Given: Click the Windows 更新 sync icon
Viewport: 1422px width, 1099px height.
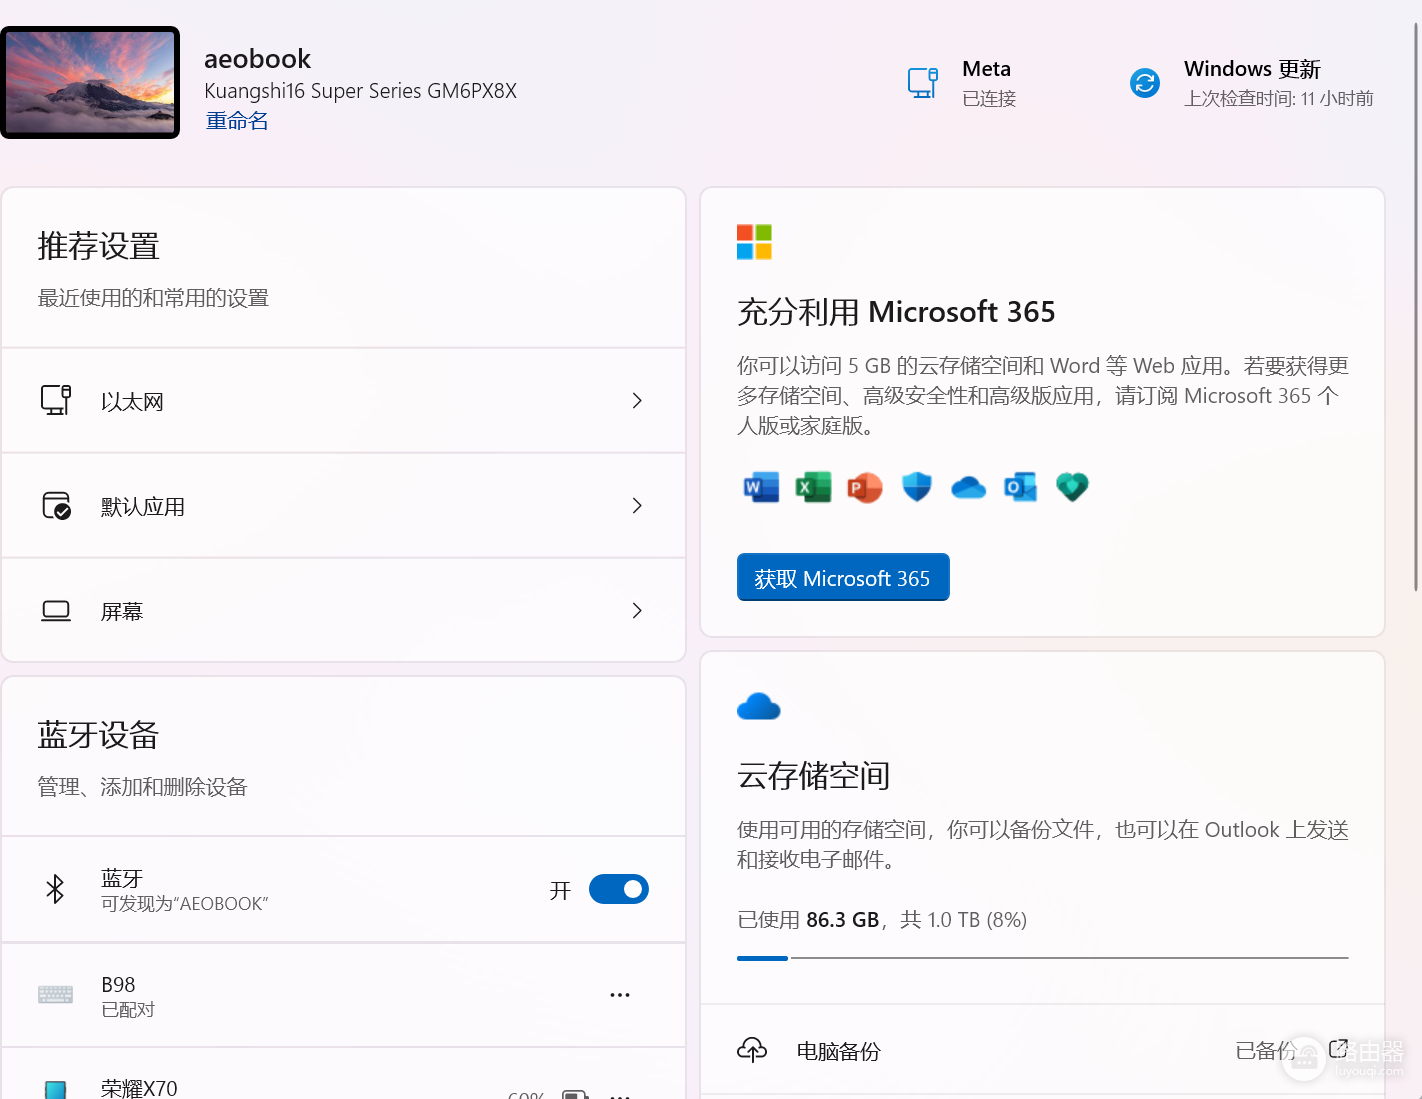Looking at the screenshot, I should click(1144, 83).
